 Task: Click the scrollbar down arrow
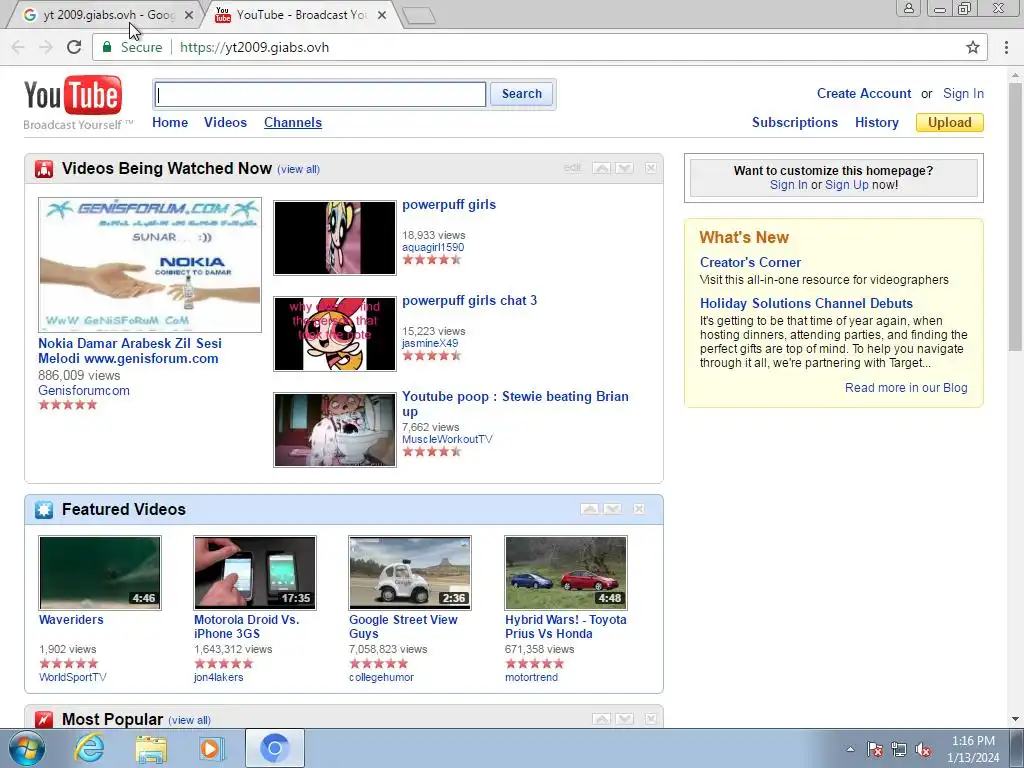[1015, 719]
